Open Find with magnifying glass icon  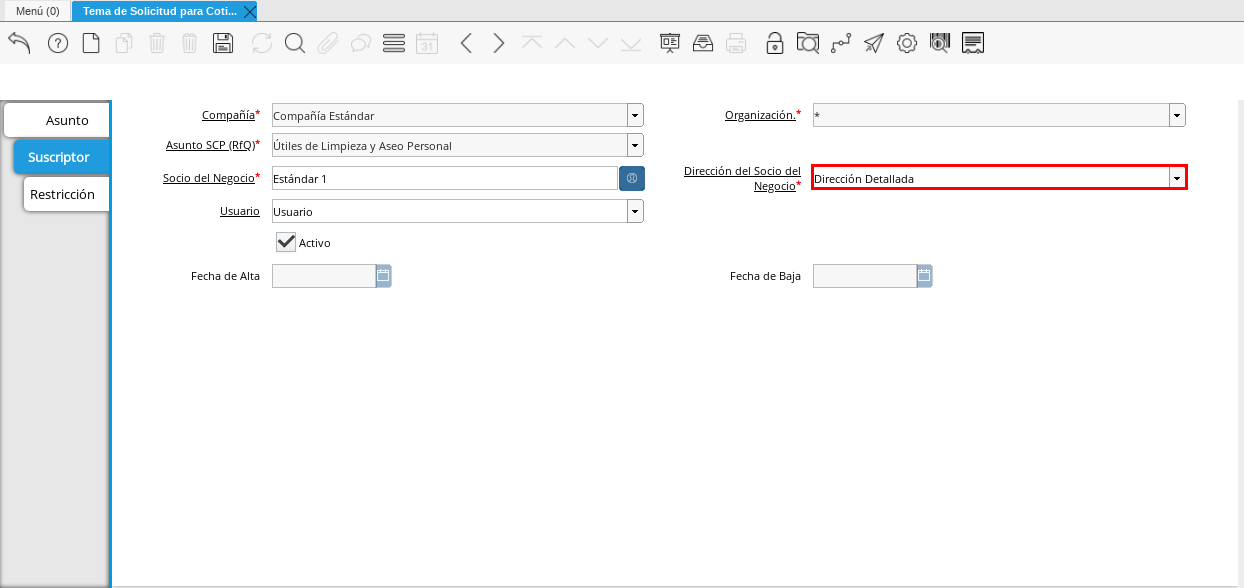coord(295,43)
